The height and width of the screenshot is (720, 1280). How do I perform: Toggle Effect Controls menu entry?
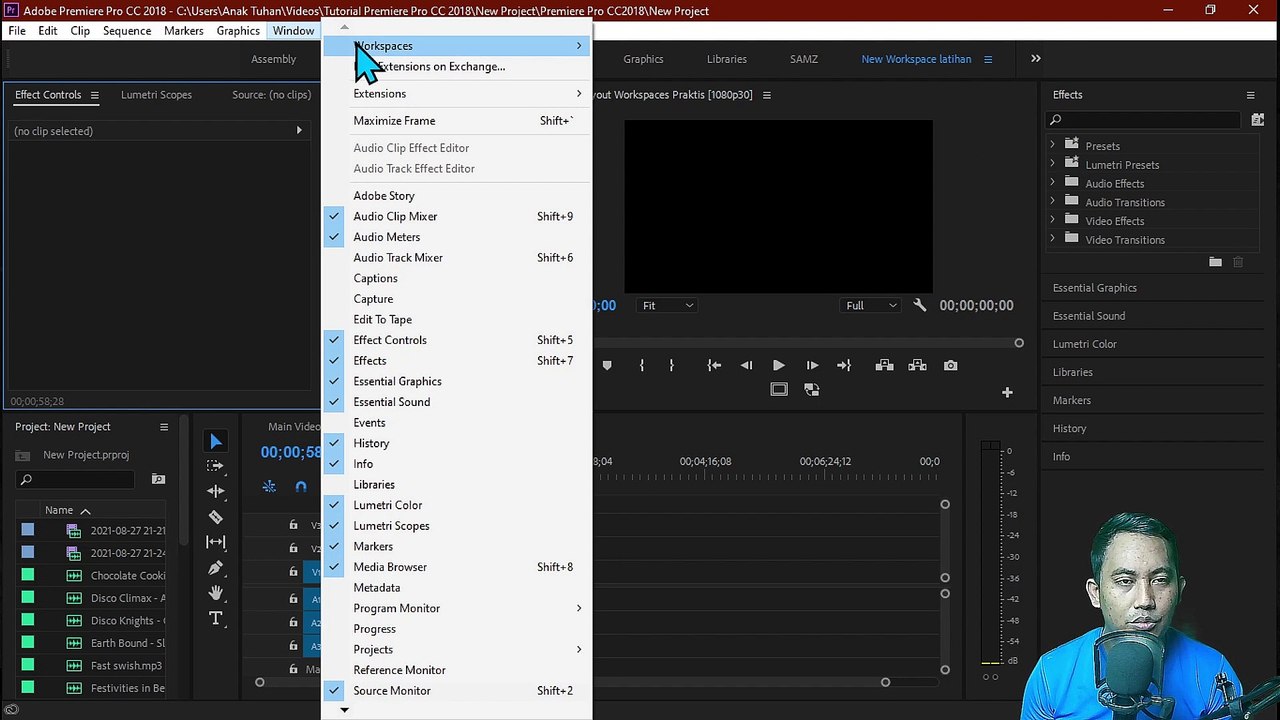pyautogui.click(x=457, y=340)
